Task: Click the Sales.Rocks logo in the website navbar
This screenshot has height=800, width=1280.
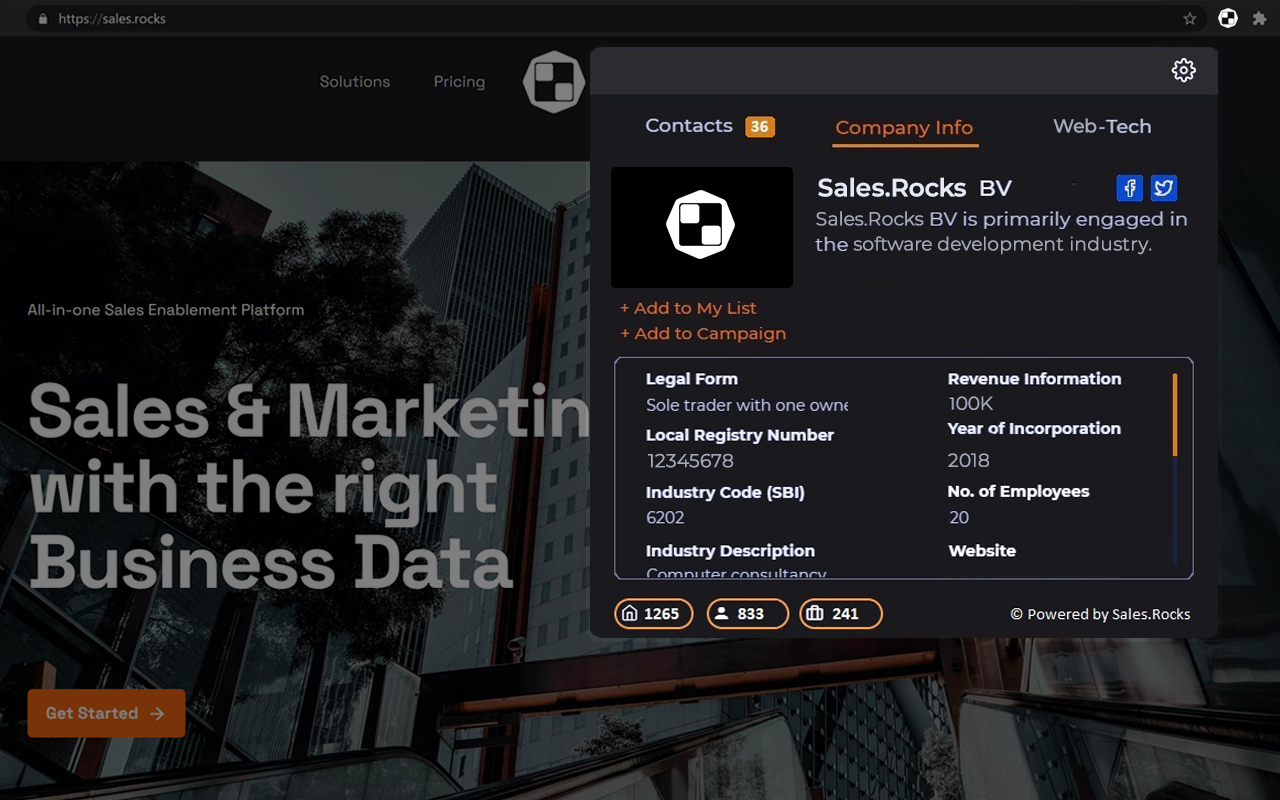Action: tap(553, 81)
